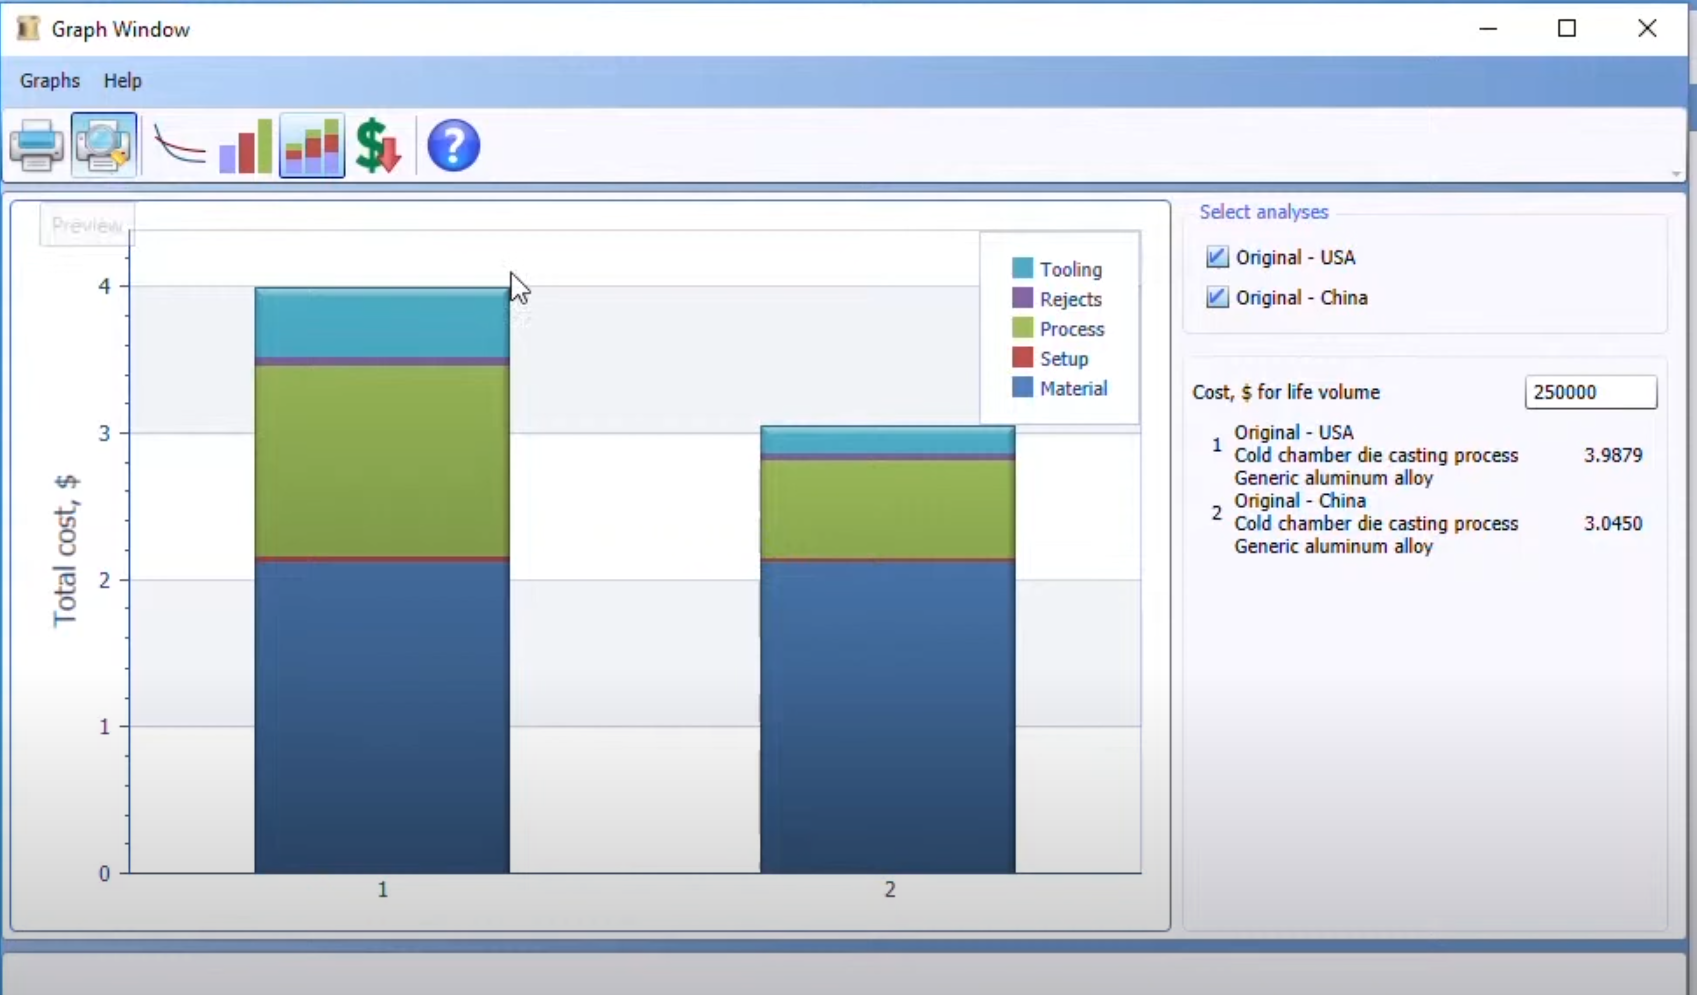This screenshot has height=995, width=1697.
Task: Click the toolbar overflow arrow at right edge
Action: click(x=1676, y=174)
